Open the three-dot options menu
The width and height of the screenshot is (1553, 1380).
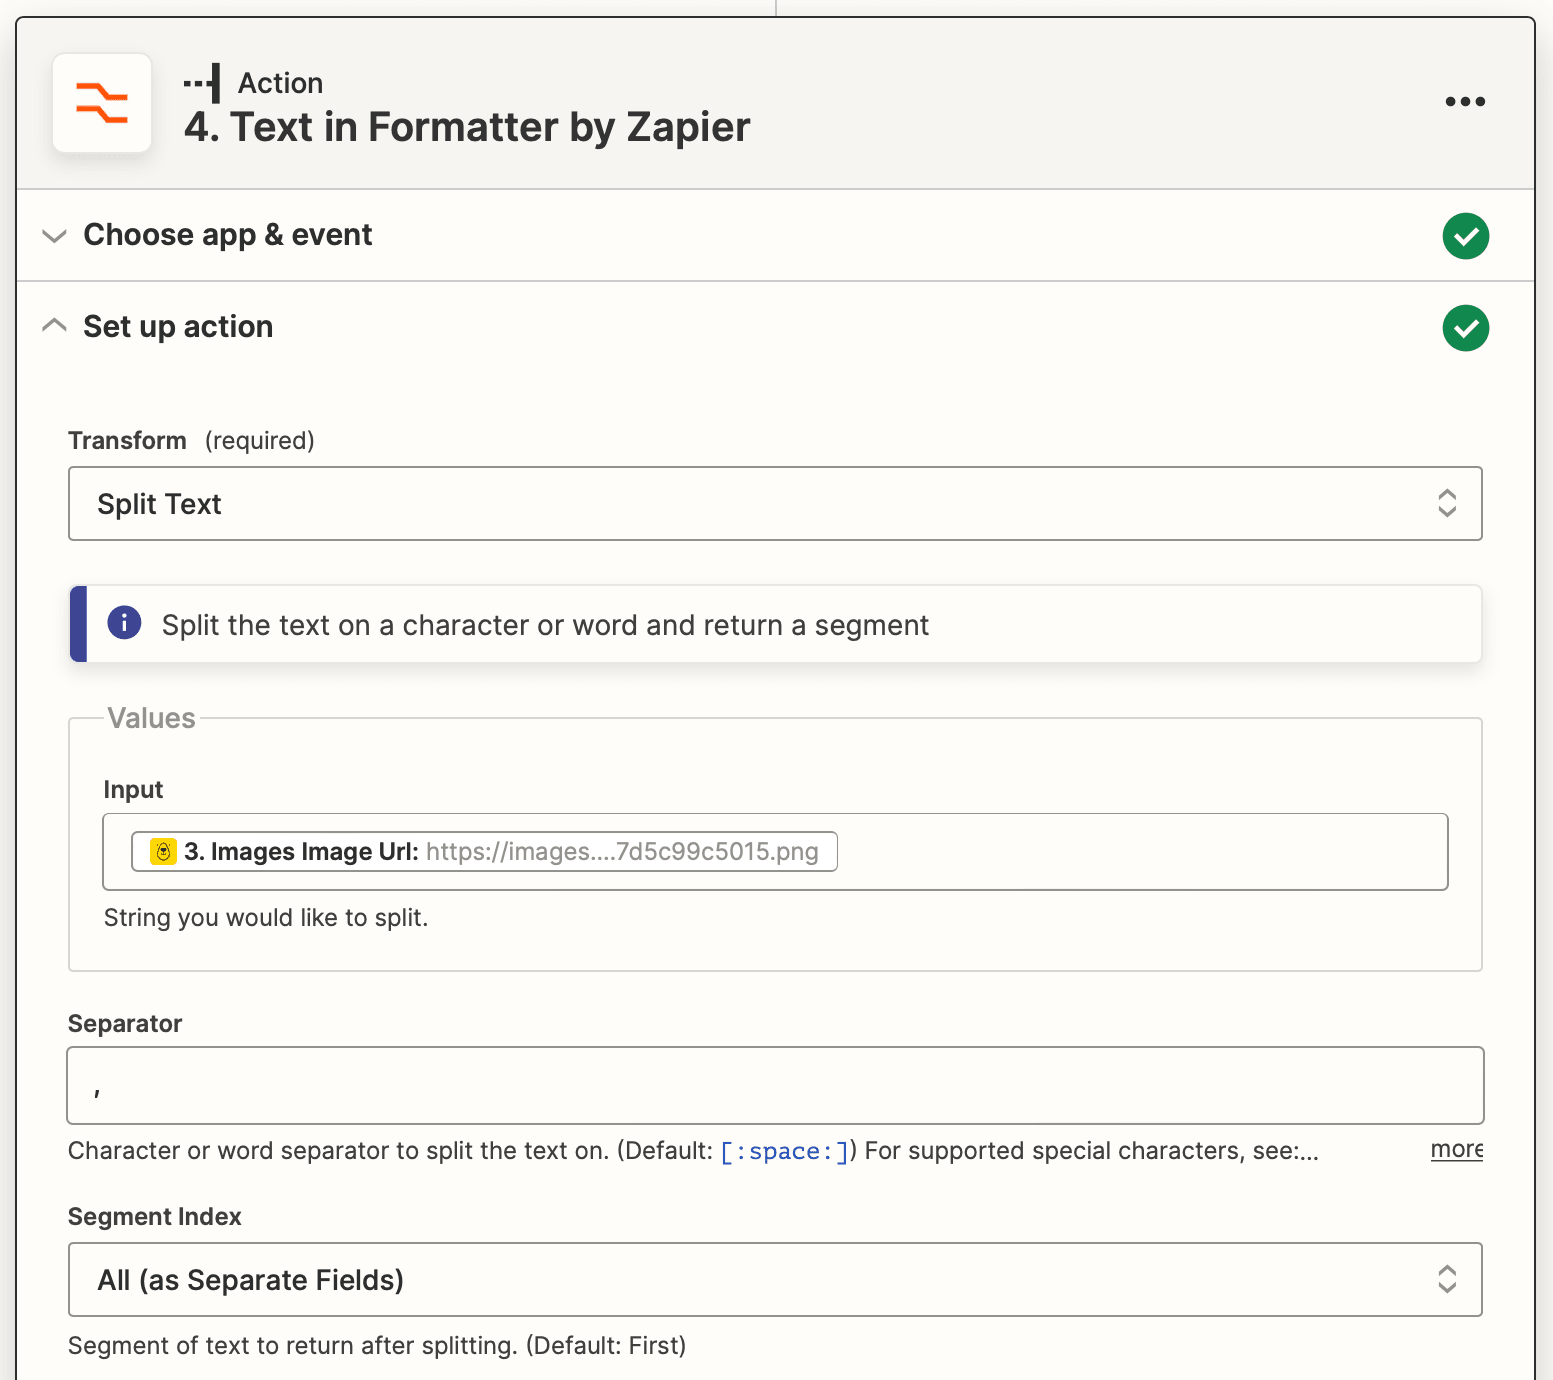1465,101
